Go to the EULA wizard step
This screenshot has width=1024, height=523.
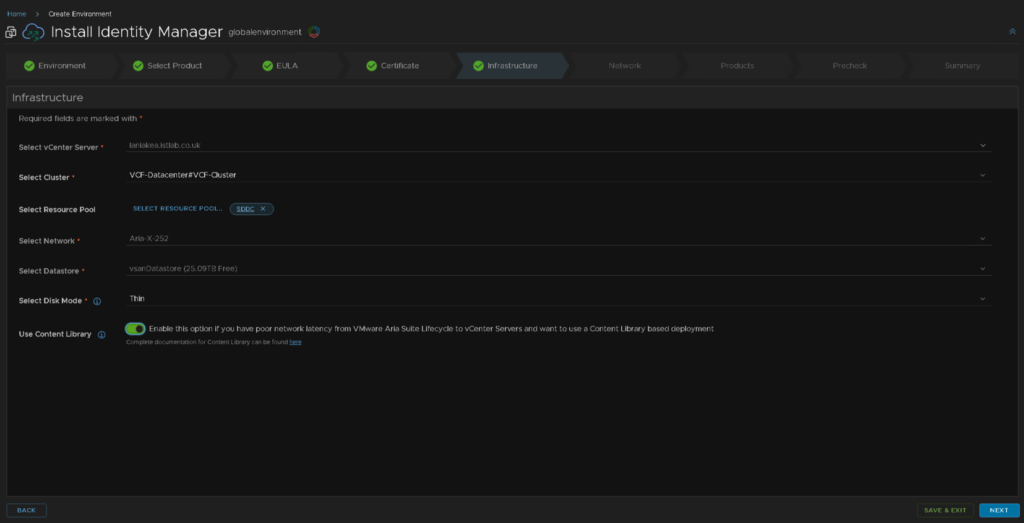point(287,66)
